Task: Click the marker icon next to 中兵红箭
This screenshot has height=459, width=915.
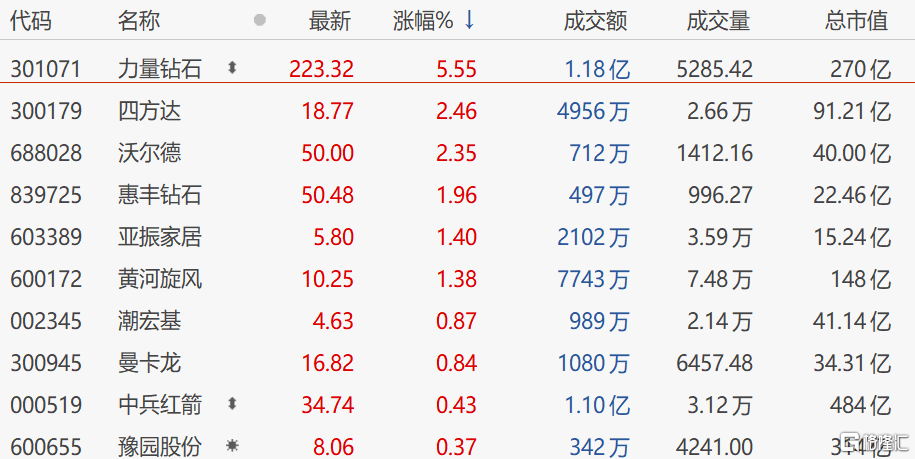Action: click(232, 404)
